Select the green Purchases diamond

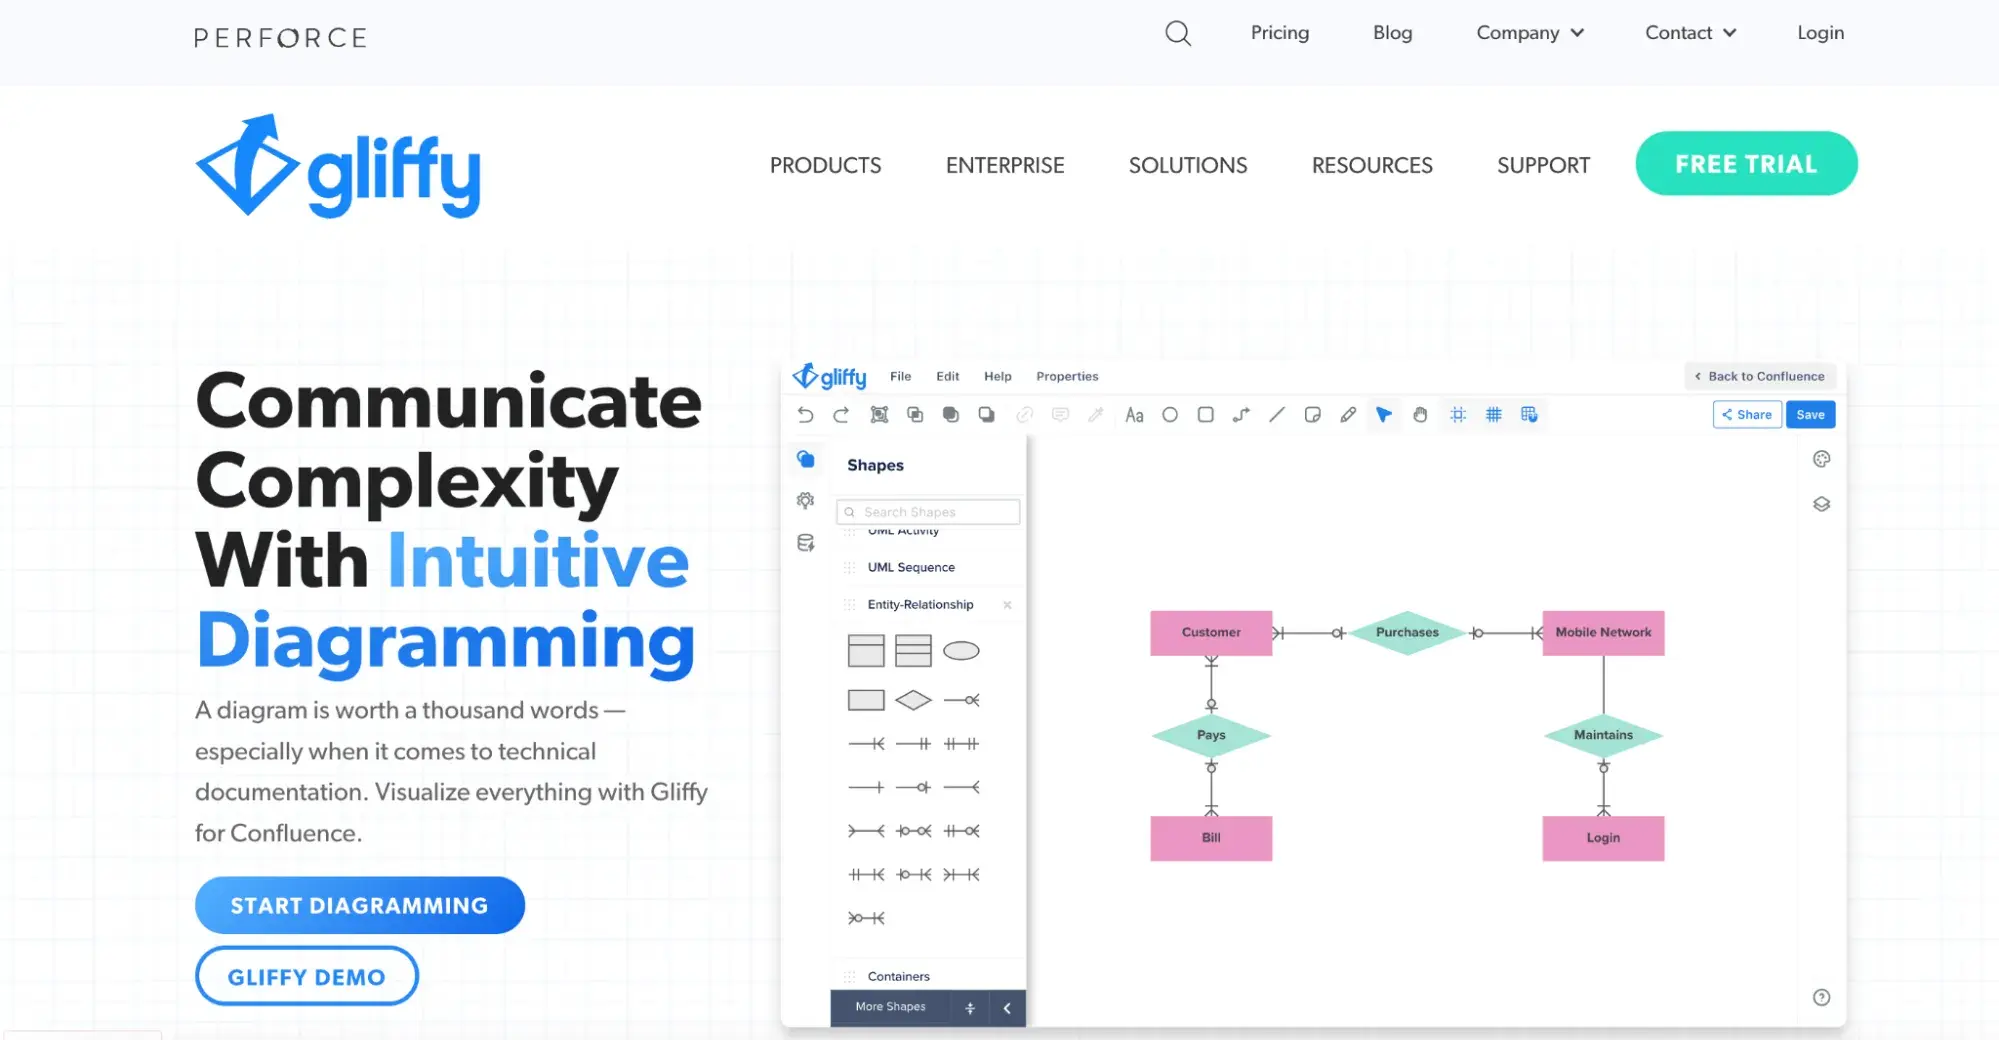(1407, 633)
